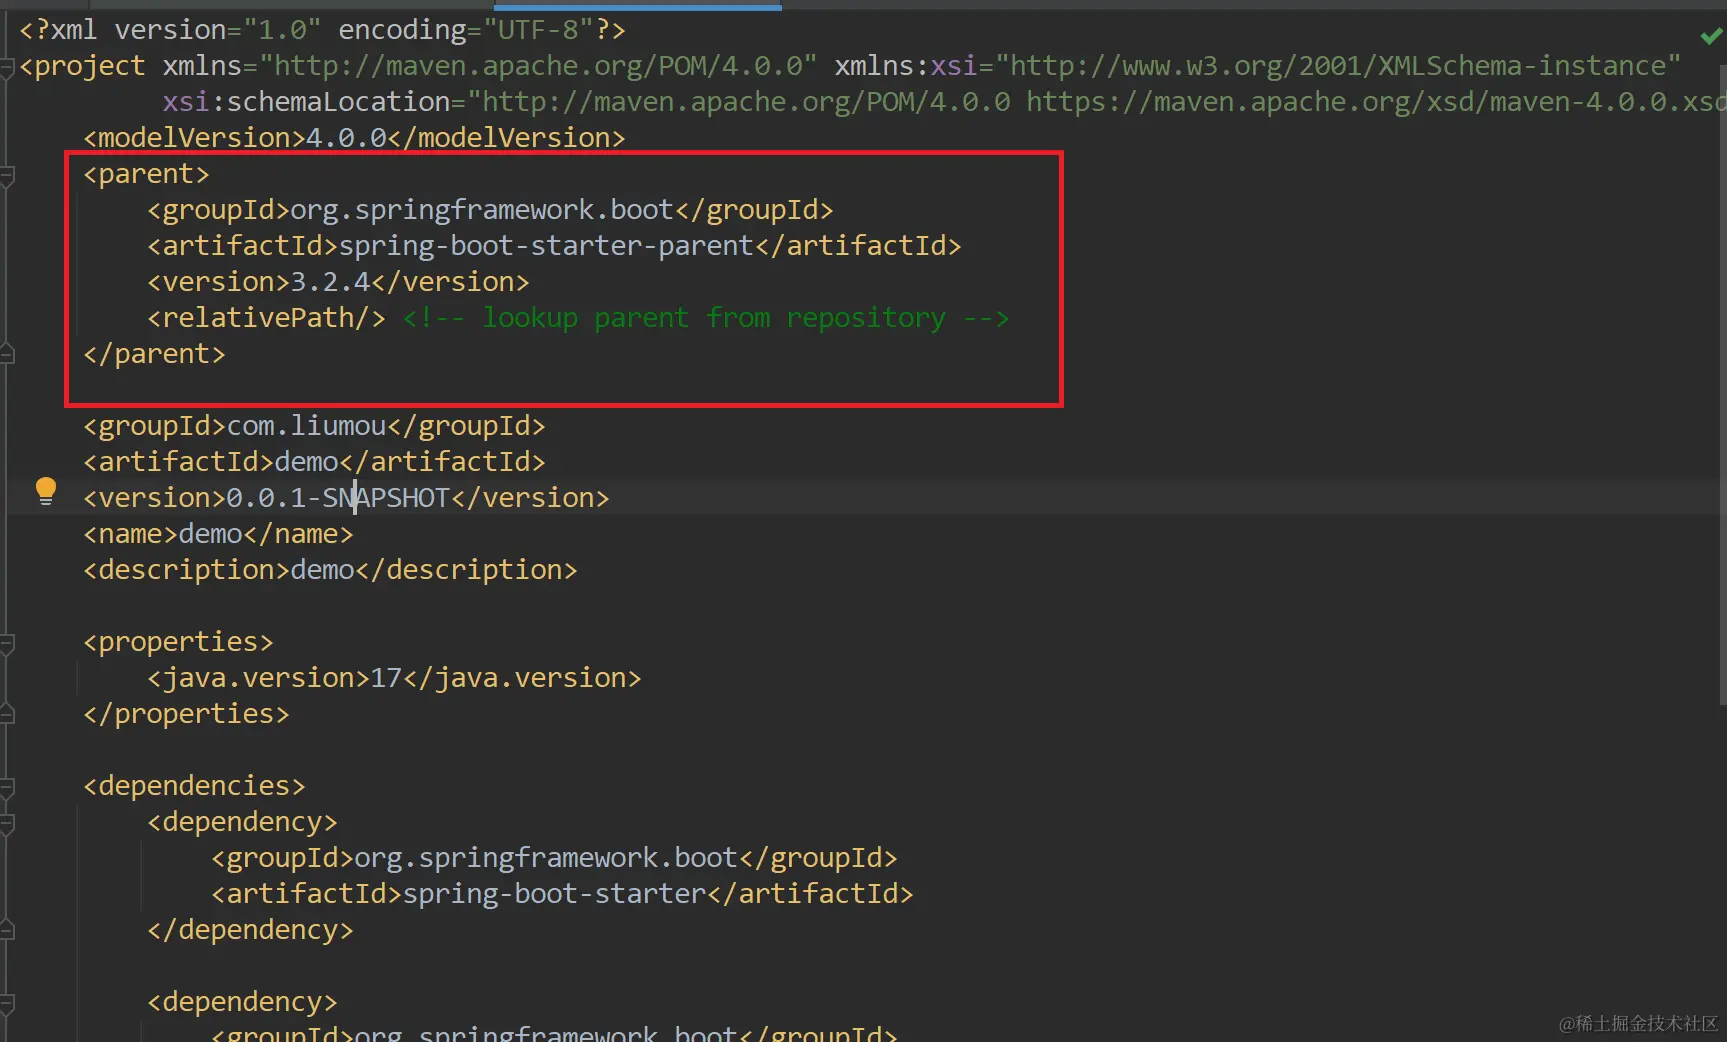Collapse the project element fold marker
This screenshot has width=1727, height=1042.
[7, 67]
